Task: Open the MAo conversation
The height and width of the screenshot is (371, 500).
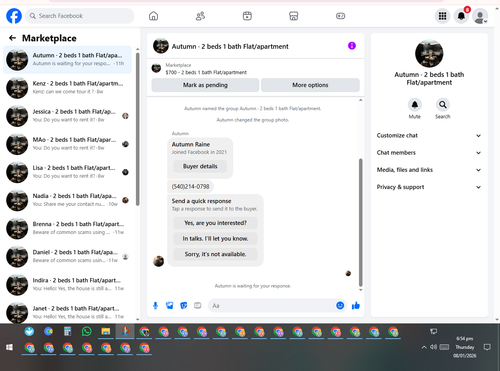Action: click(x=68, y=144)
